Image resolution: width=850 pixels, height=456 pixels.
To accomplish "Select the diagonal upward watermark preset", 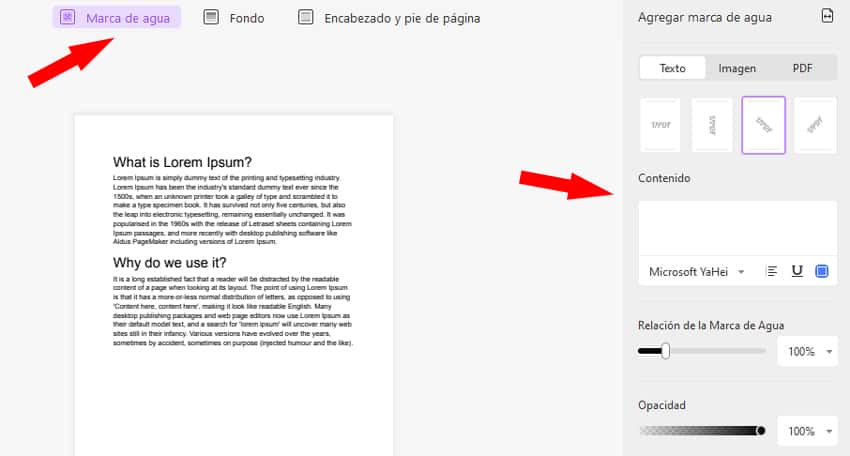I will point(815,125).
